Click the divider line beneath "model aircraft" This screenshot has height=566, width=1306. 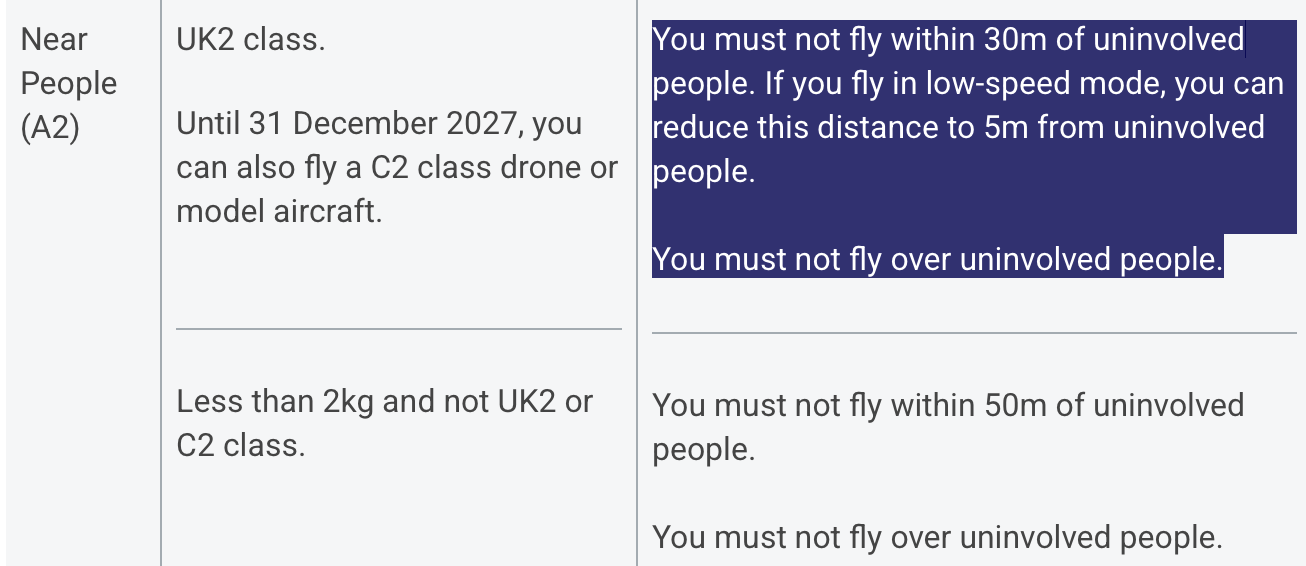398,328
